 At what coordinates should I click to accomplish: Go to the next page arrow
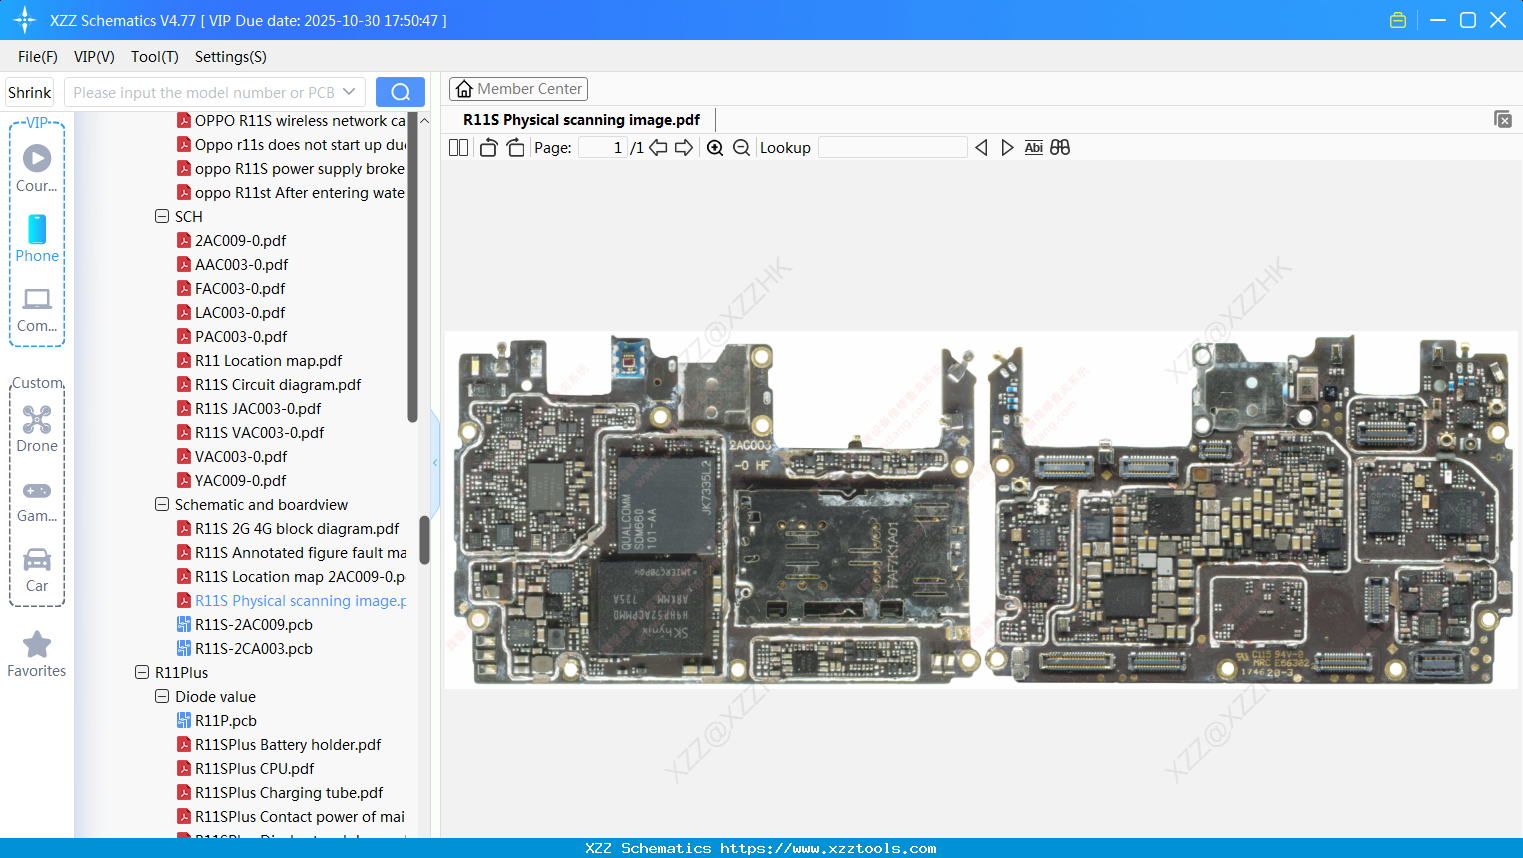tap(684, 148)
